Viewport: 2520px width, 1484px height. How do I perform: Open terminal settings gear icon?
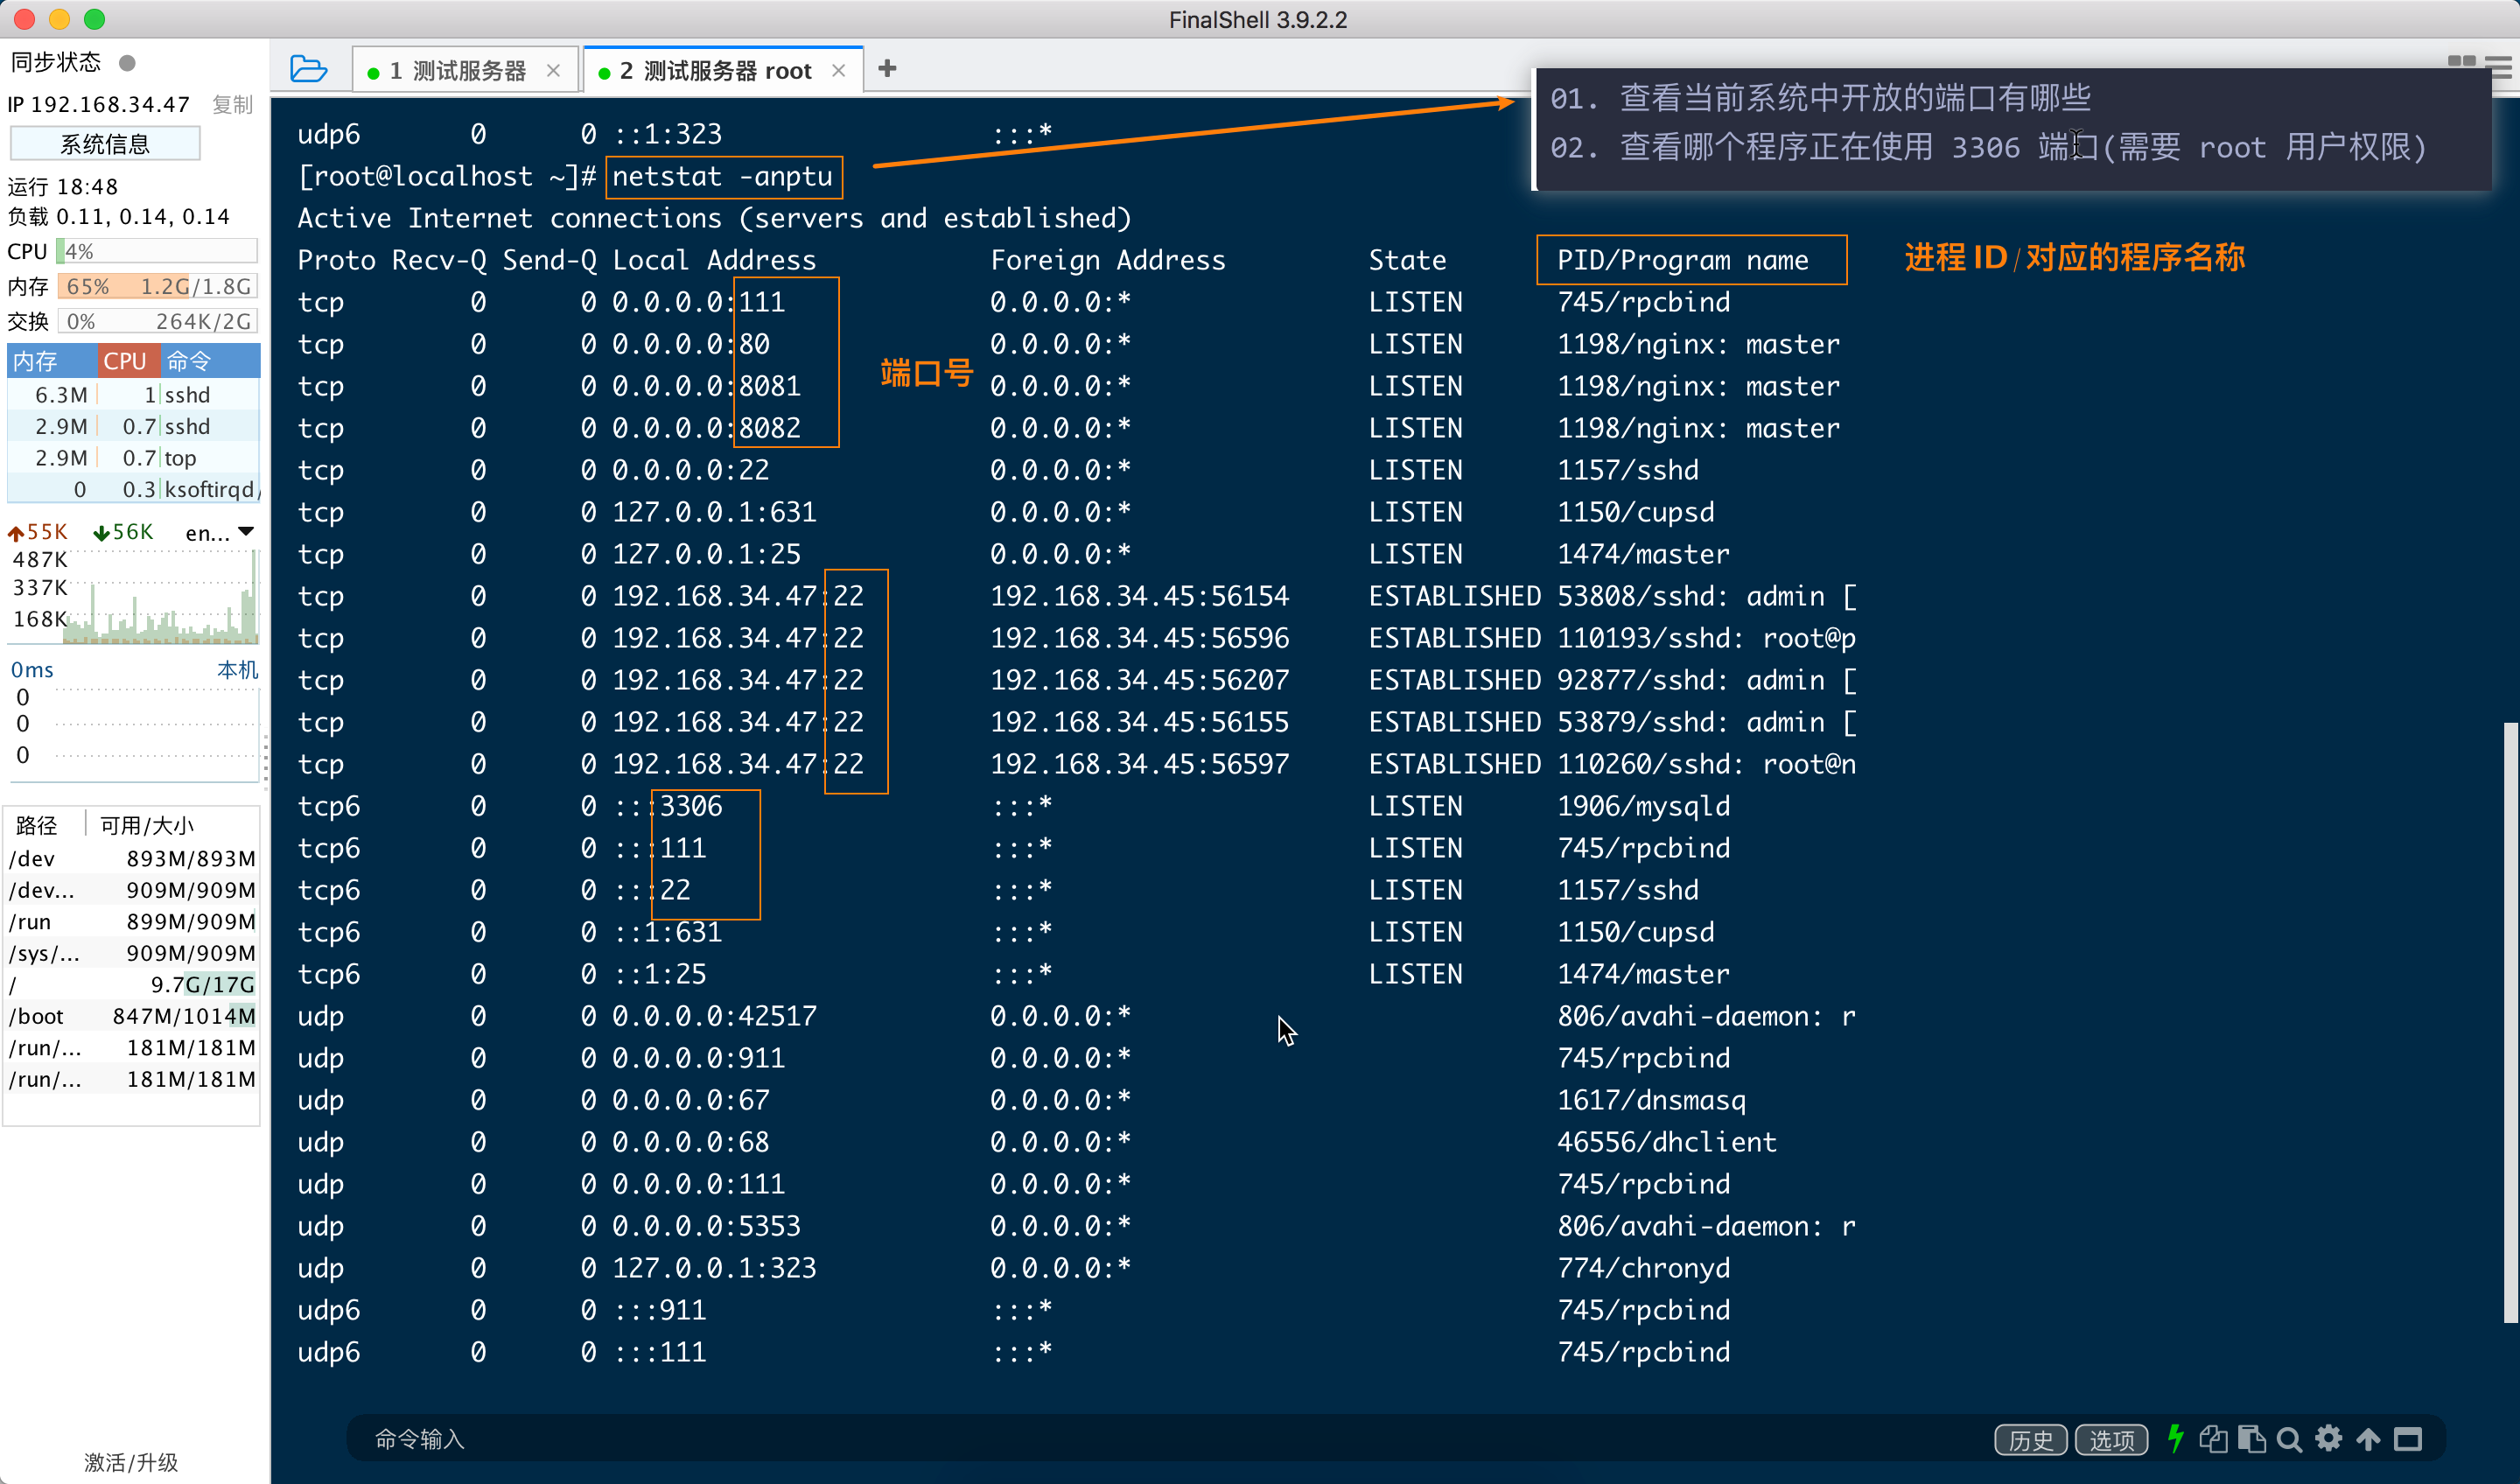[2329, 1438]
